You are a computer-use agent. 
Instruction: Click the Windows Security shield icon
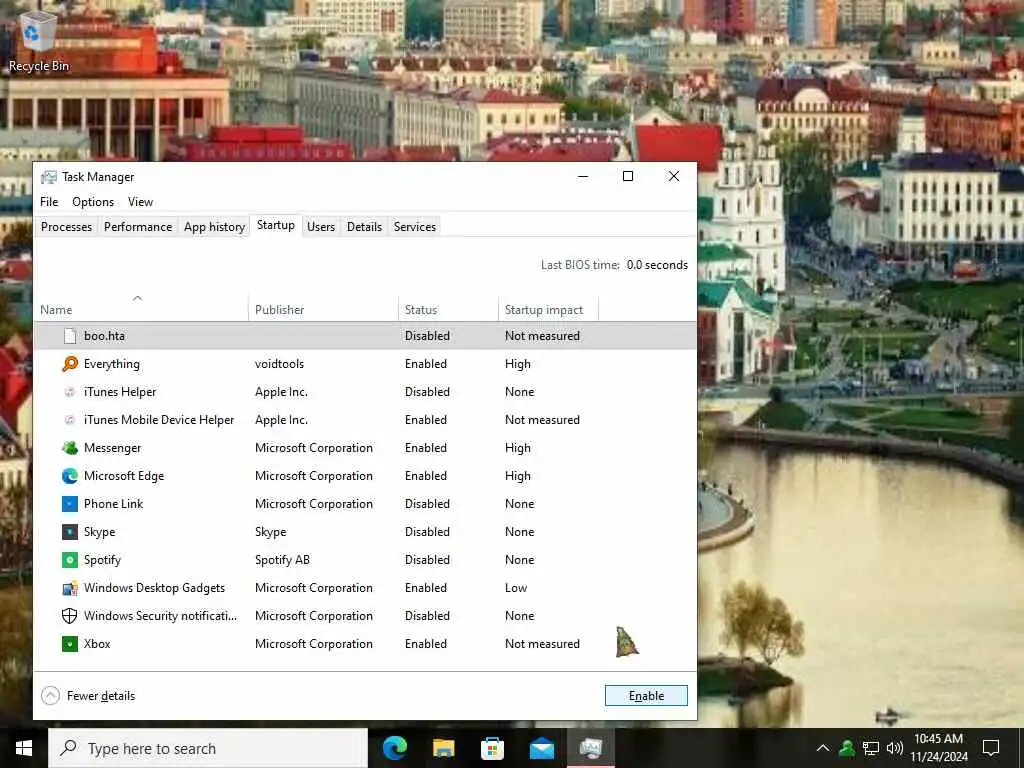[70, 616]
